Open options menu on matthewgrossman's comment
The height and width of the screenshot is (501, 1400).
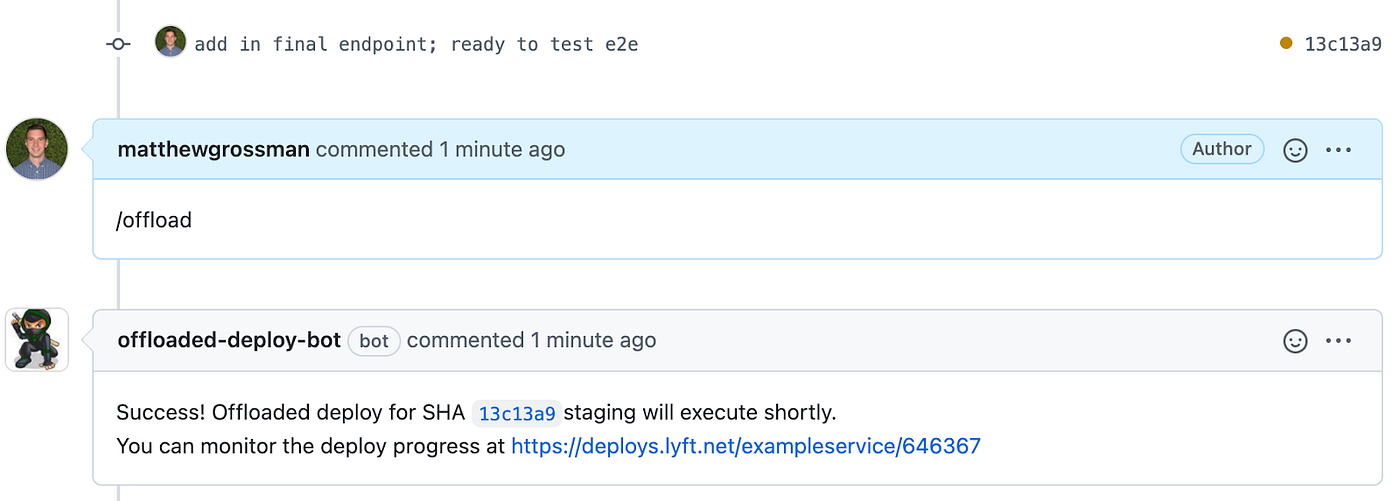(x=1338, y=150)
